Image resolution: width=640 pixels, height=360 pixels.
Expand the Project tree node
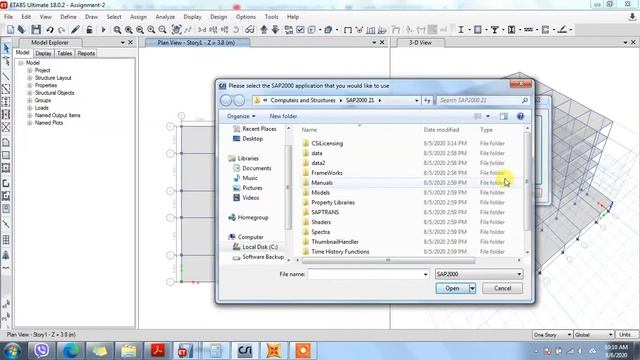[29, 70]
